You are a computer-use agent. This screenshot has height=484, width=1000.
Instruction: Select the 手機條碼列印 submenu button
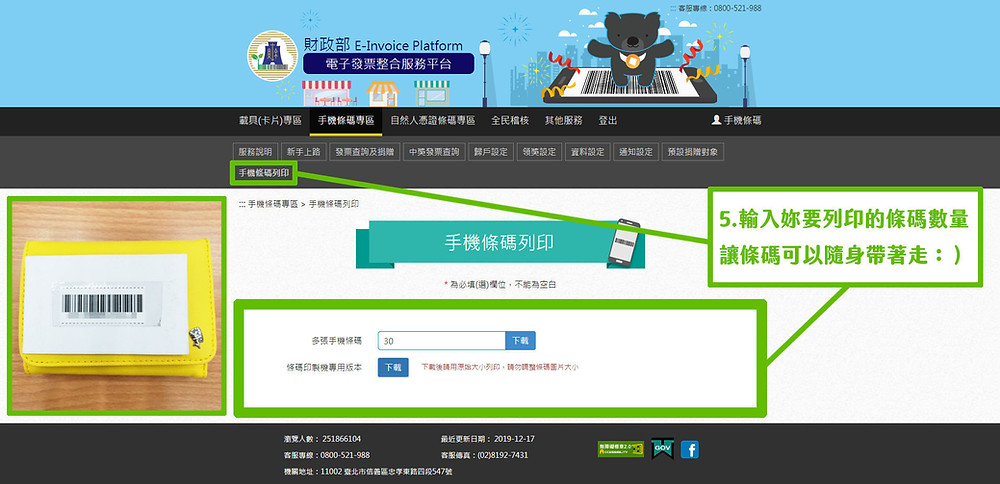[x=263, y=173]
